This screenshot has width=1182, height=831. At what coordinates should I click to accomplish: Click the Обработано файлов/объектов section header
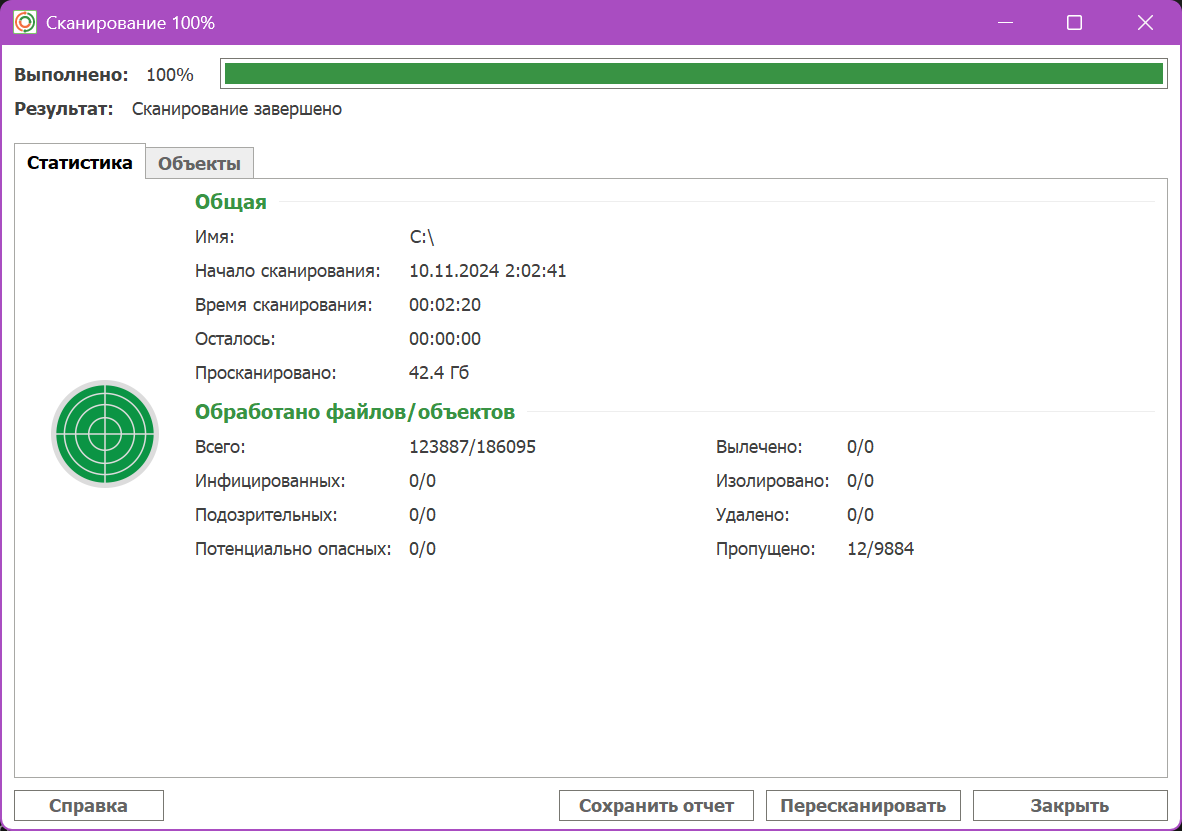(355, 411)
